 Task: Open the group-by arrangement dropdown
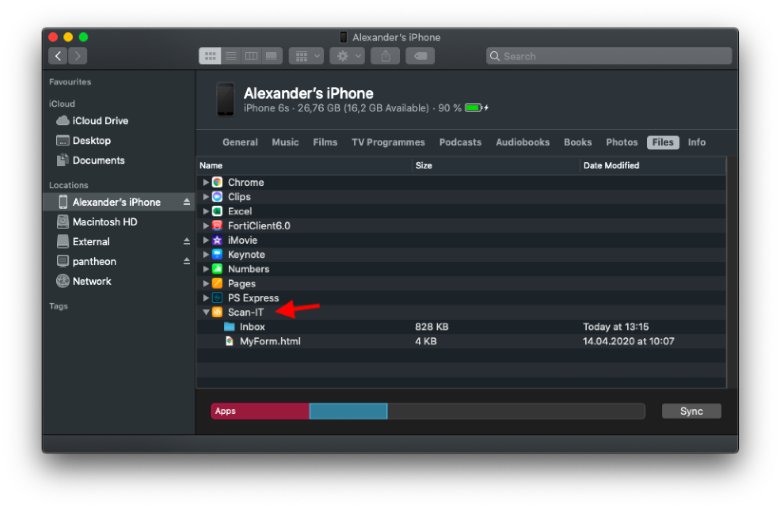coord(307,56)
